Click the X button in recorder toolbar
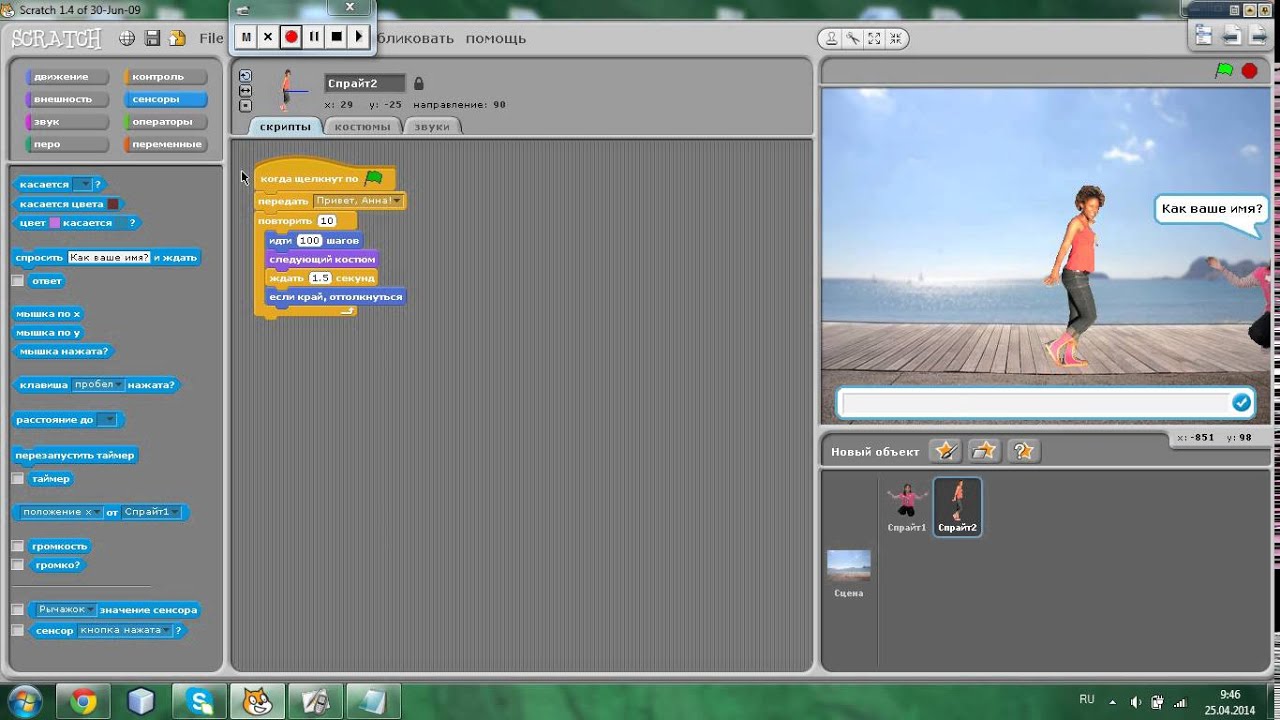 click(x=268, y=37)
